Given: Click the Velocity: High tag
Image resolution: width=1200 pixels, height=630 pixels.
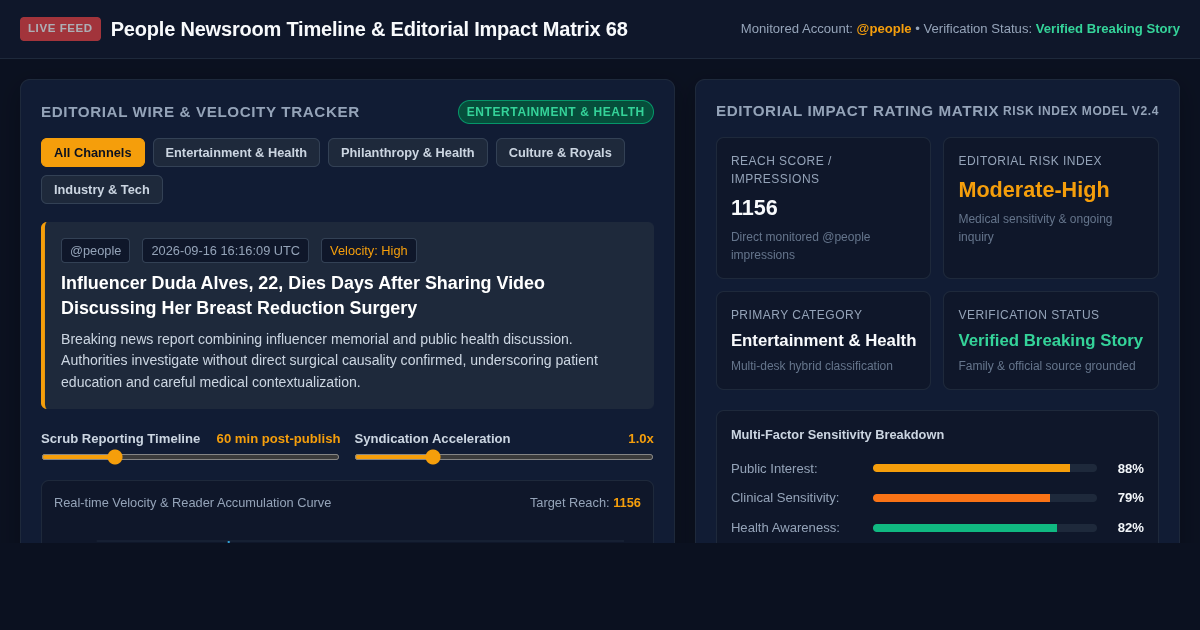Looking at the screenshot, I should tap(369, 250).
